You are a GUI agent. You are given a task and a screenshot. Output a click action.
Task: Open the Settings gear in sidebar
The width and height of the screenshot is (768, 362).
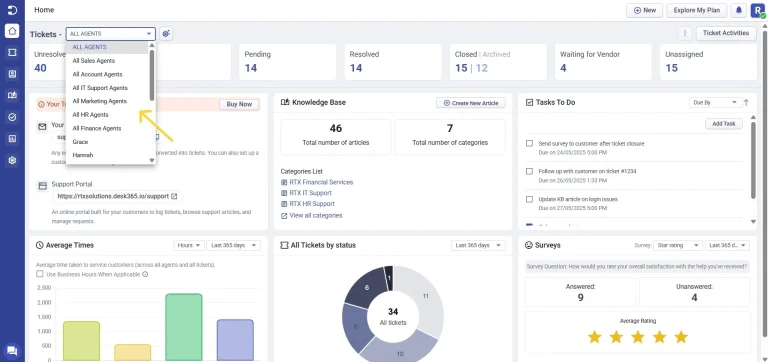click(12, 160)
